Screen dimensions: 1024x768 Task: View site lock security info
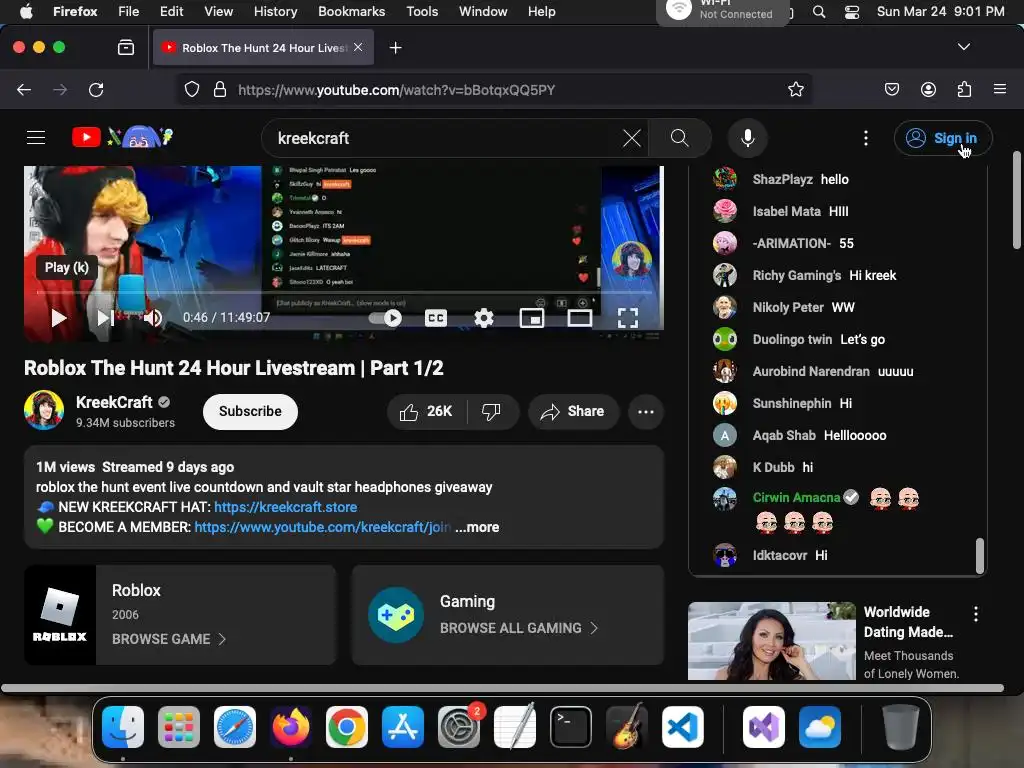220,89
